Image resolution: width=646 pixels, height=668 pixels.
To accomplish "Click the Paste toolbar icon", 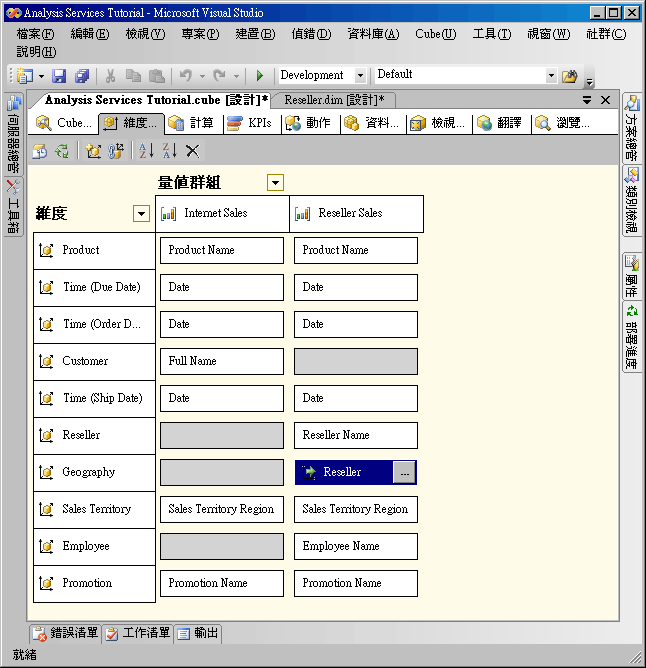I will click(x=157, y=76).
